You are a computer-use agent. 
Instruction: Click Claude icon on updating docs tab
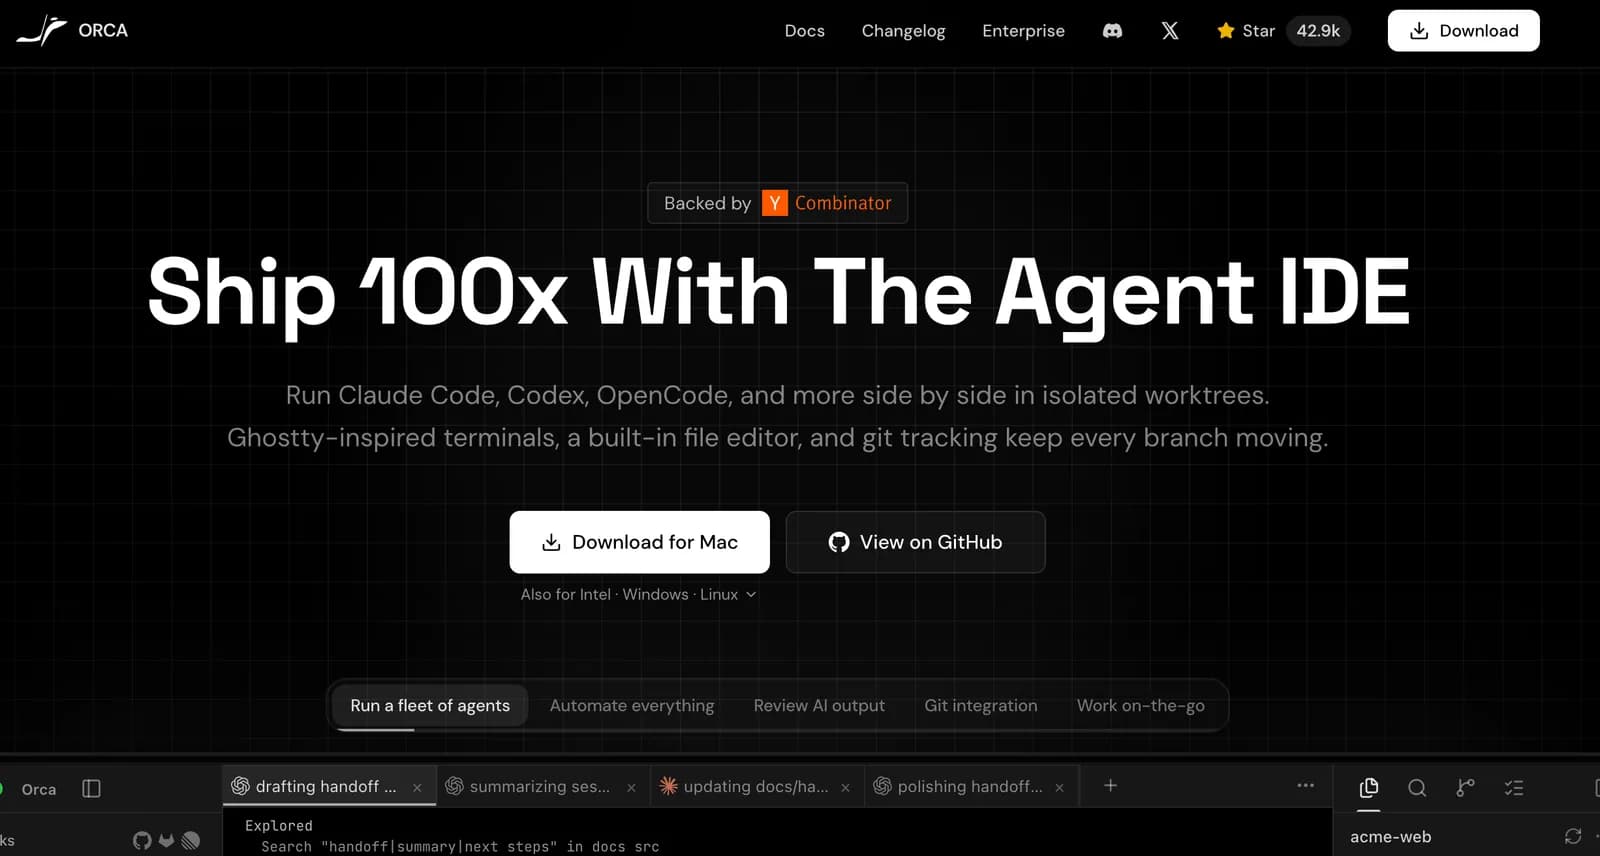(x=668, y=786)
